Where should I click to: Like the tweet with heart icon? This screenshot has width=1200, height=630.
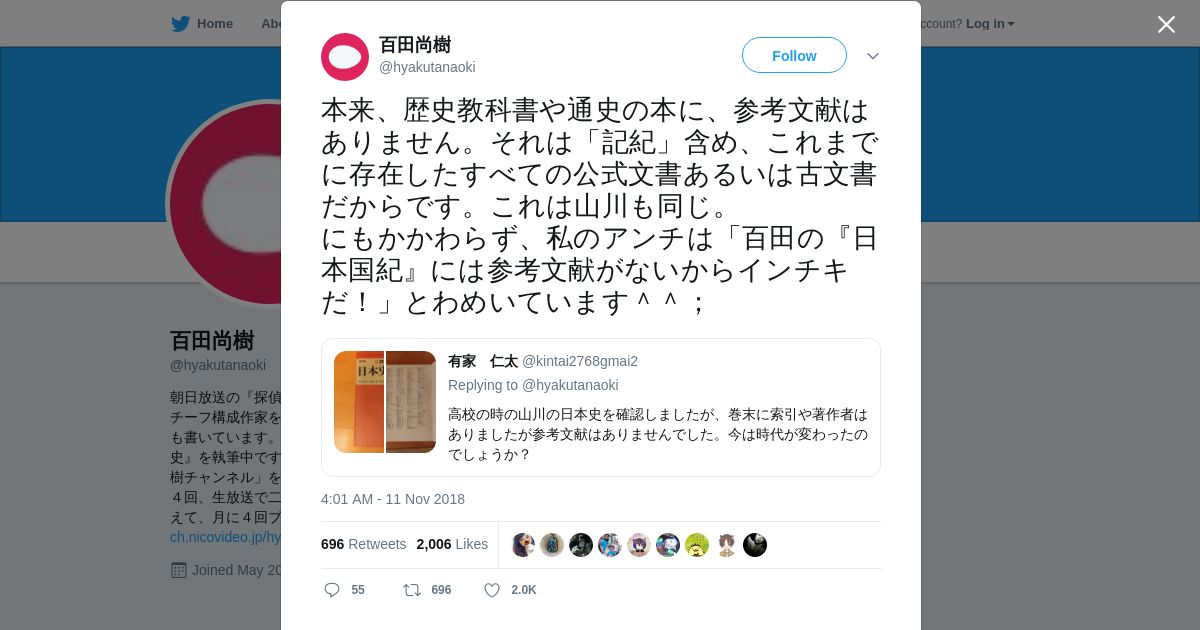492,590
